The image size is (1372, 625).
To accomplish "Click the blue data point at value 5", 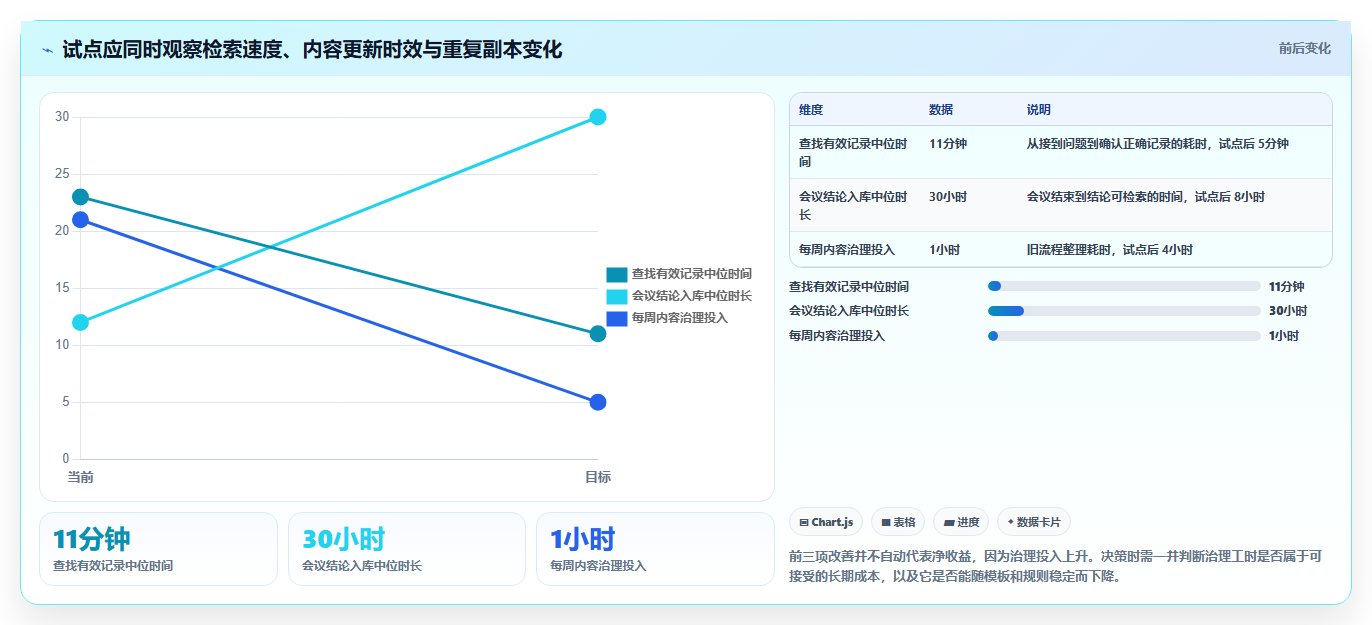I will 598,402.
